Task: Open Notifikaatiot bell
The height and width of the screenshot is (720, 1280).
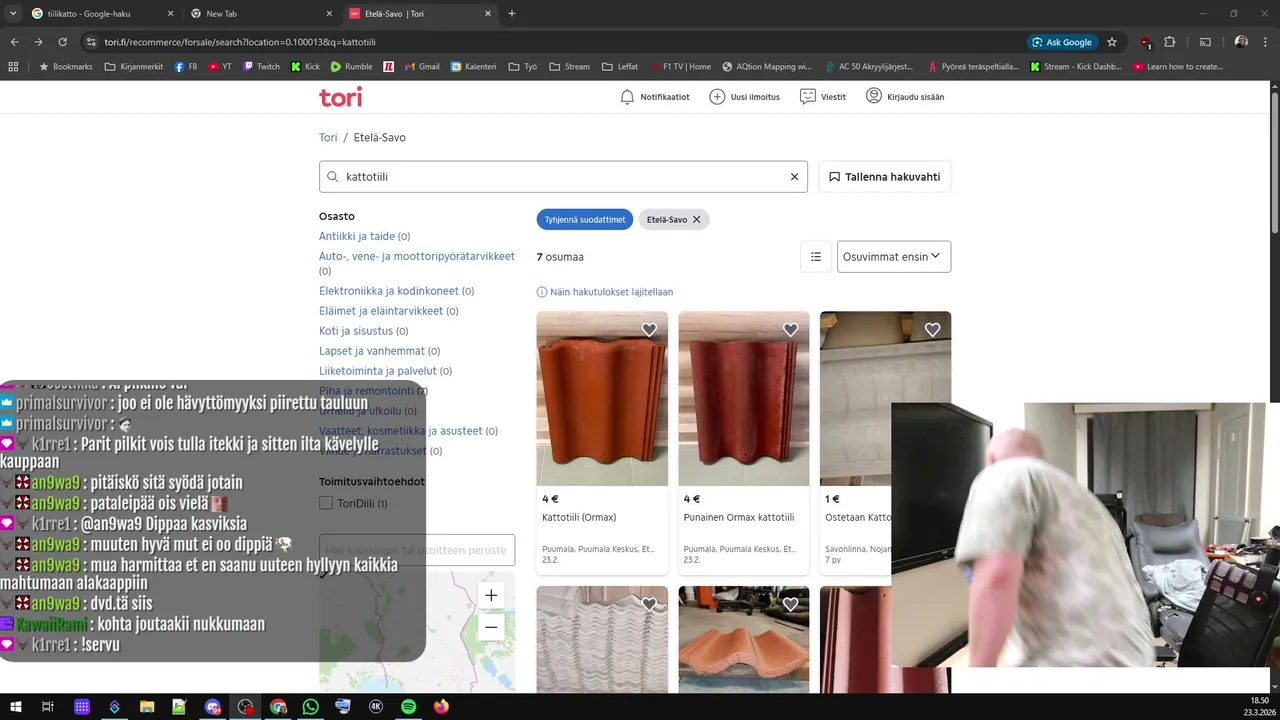Action: point(655,97)
